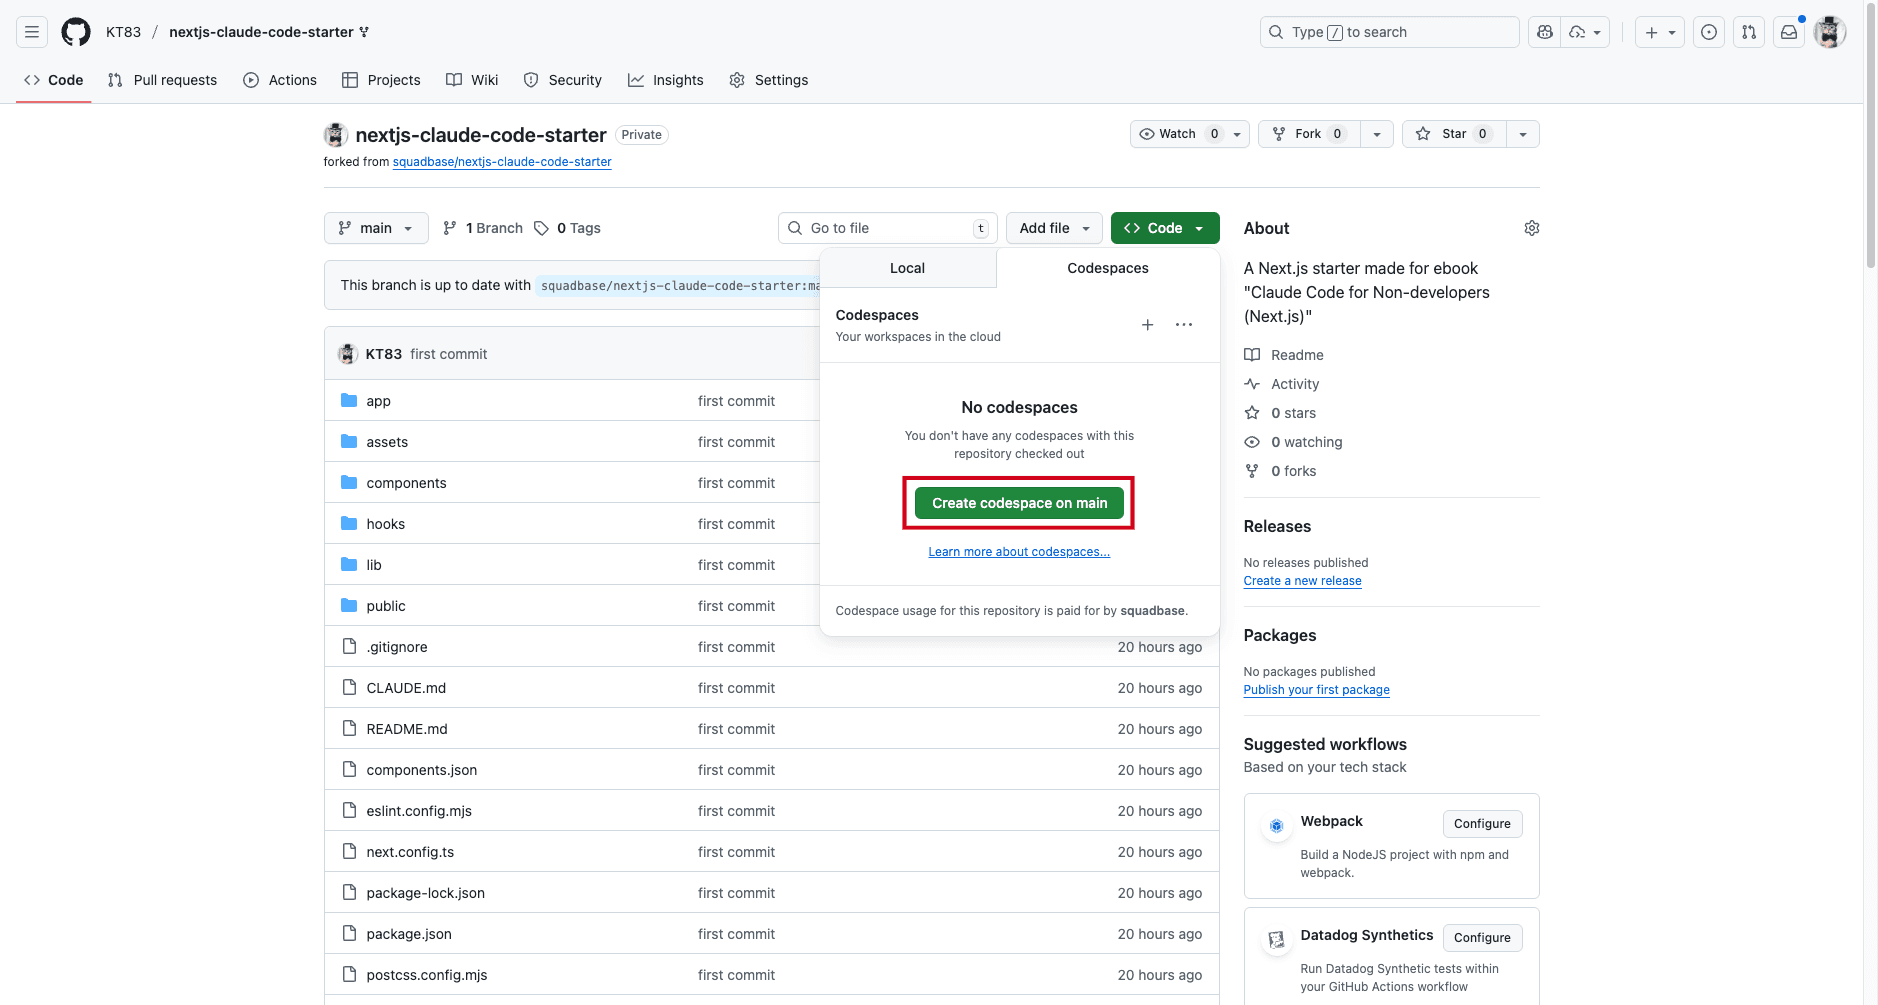Open the hamburger navigation menu
Screen dimensions: 1878x1005
click(x=32, y=32)
